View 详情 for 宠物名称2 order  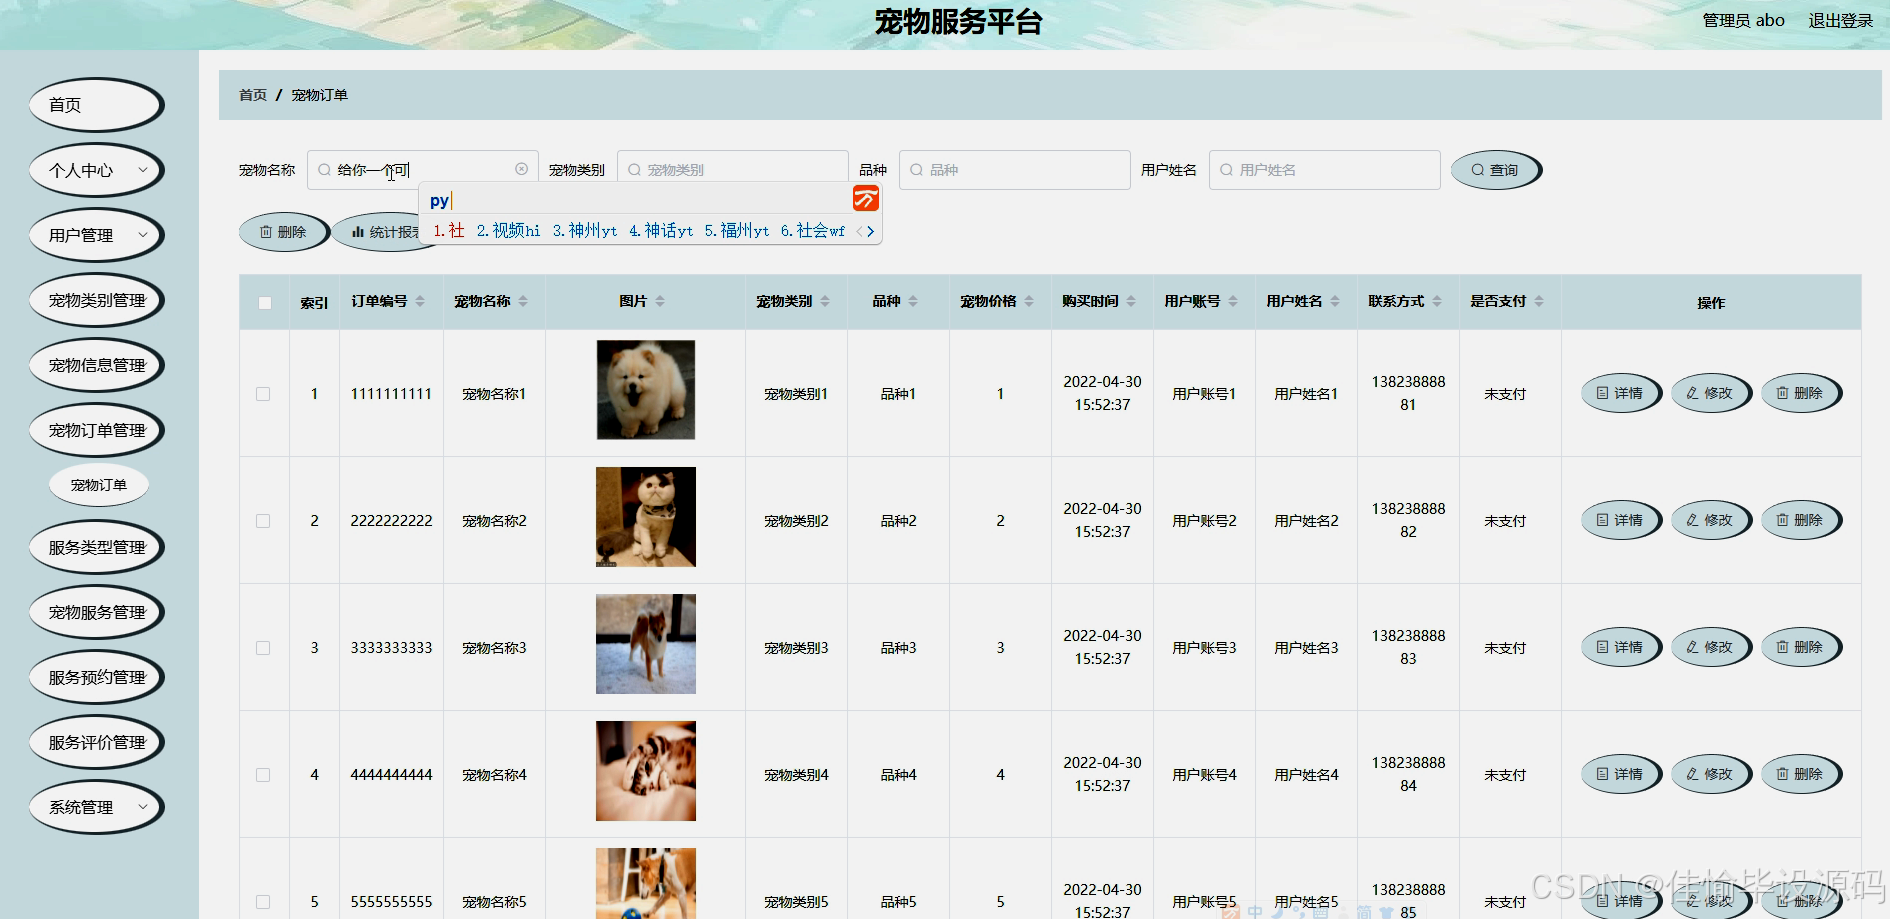point(1621,520)
